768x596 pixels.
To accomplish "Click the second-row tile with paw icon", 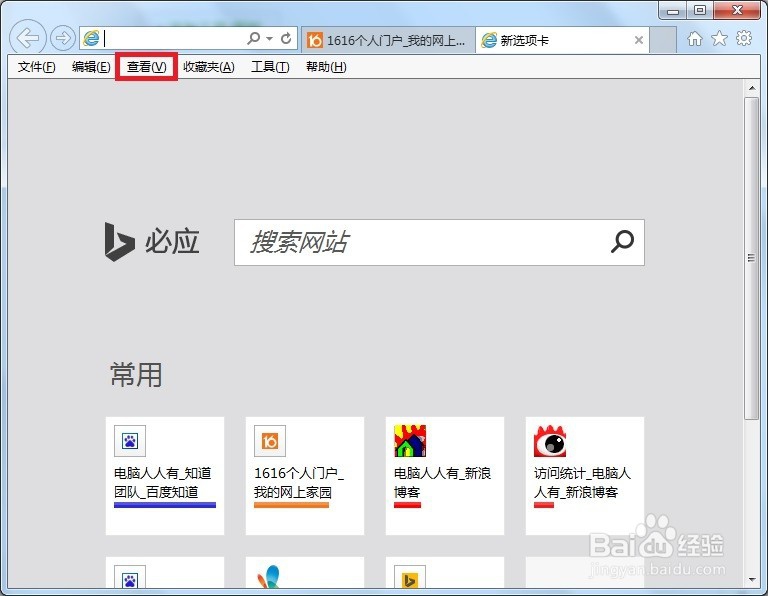I will [165, 572].
